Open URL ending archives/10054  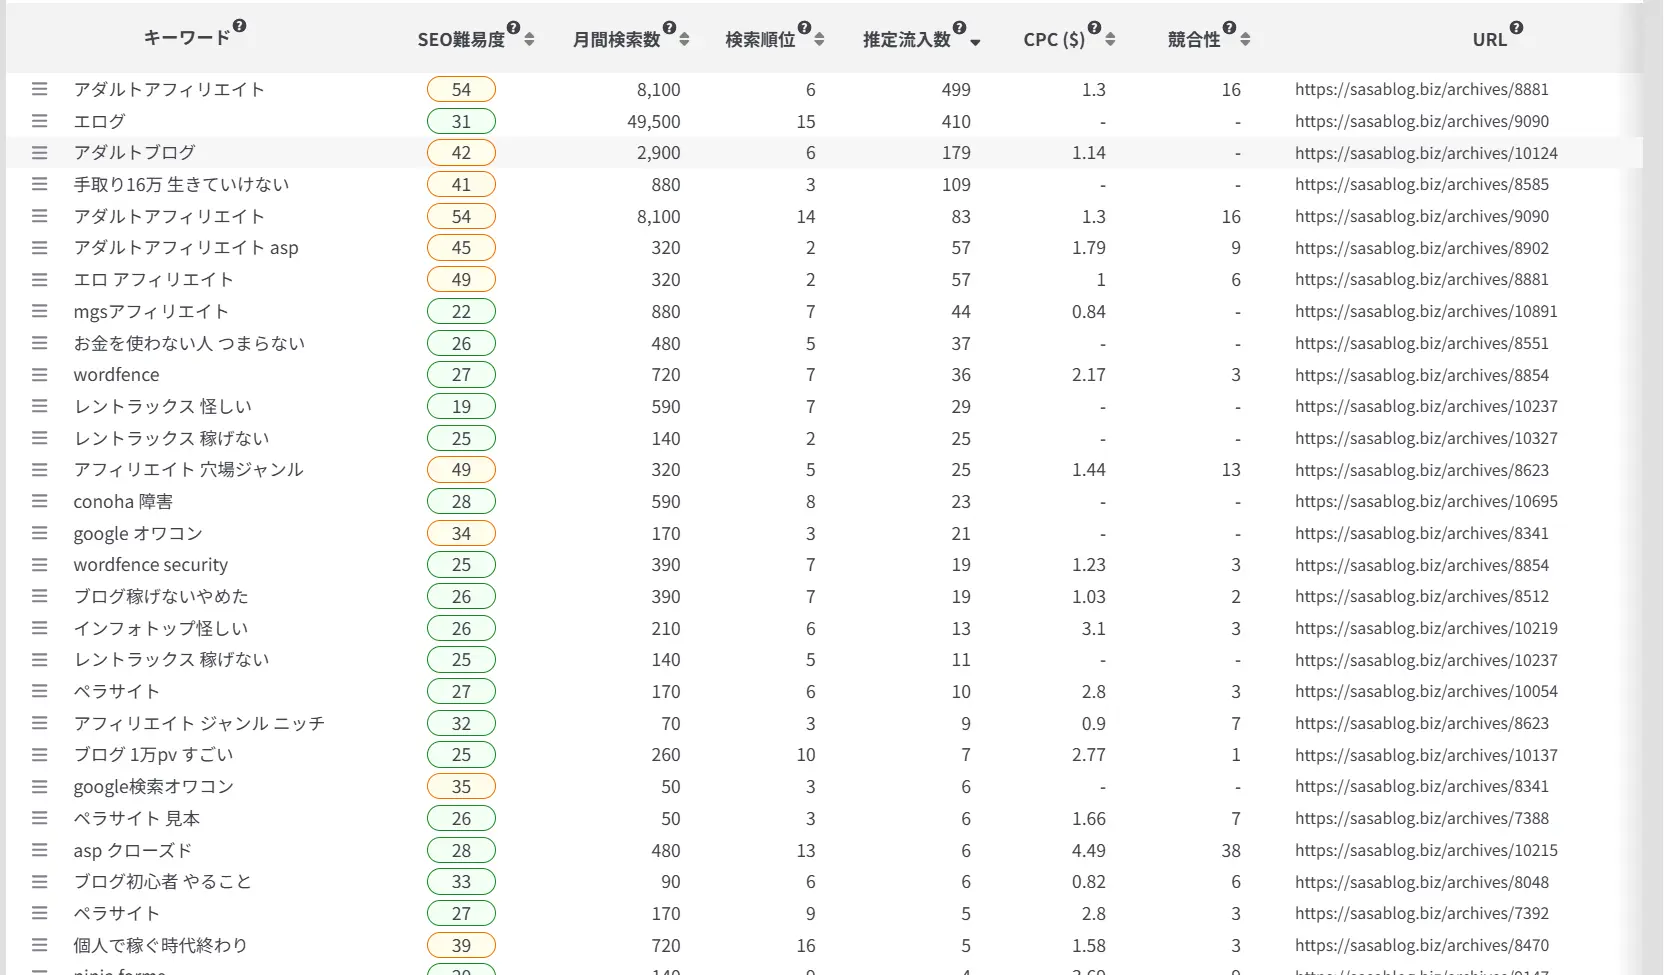click(x=1426, y=691)
